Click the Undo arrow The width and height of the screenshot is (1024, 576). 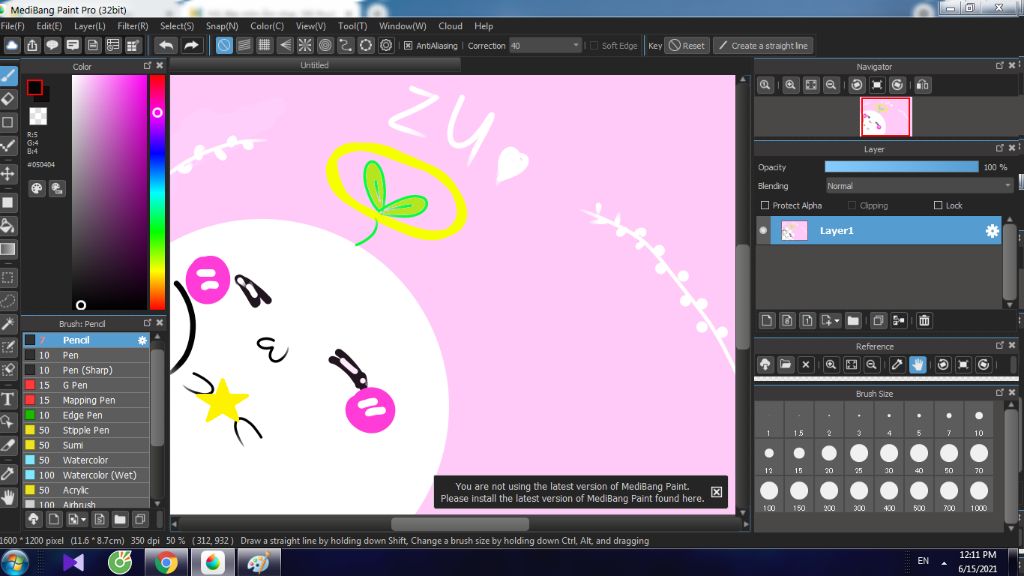167,46
